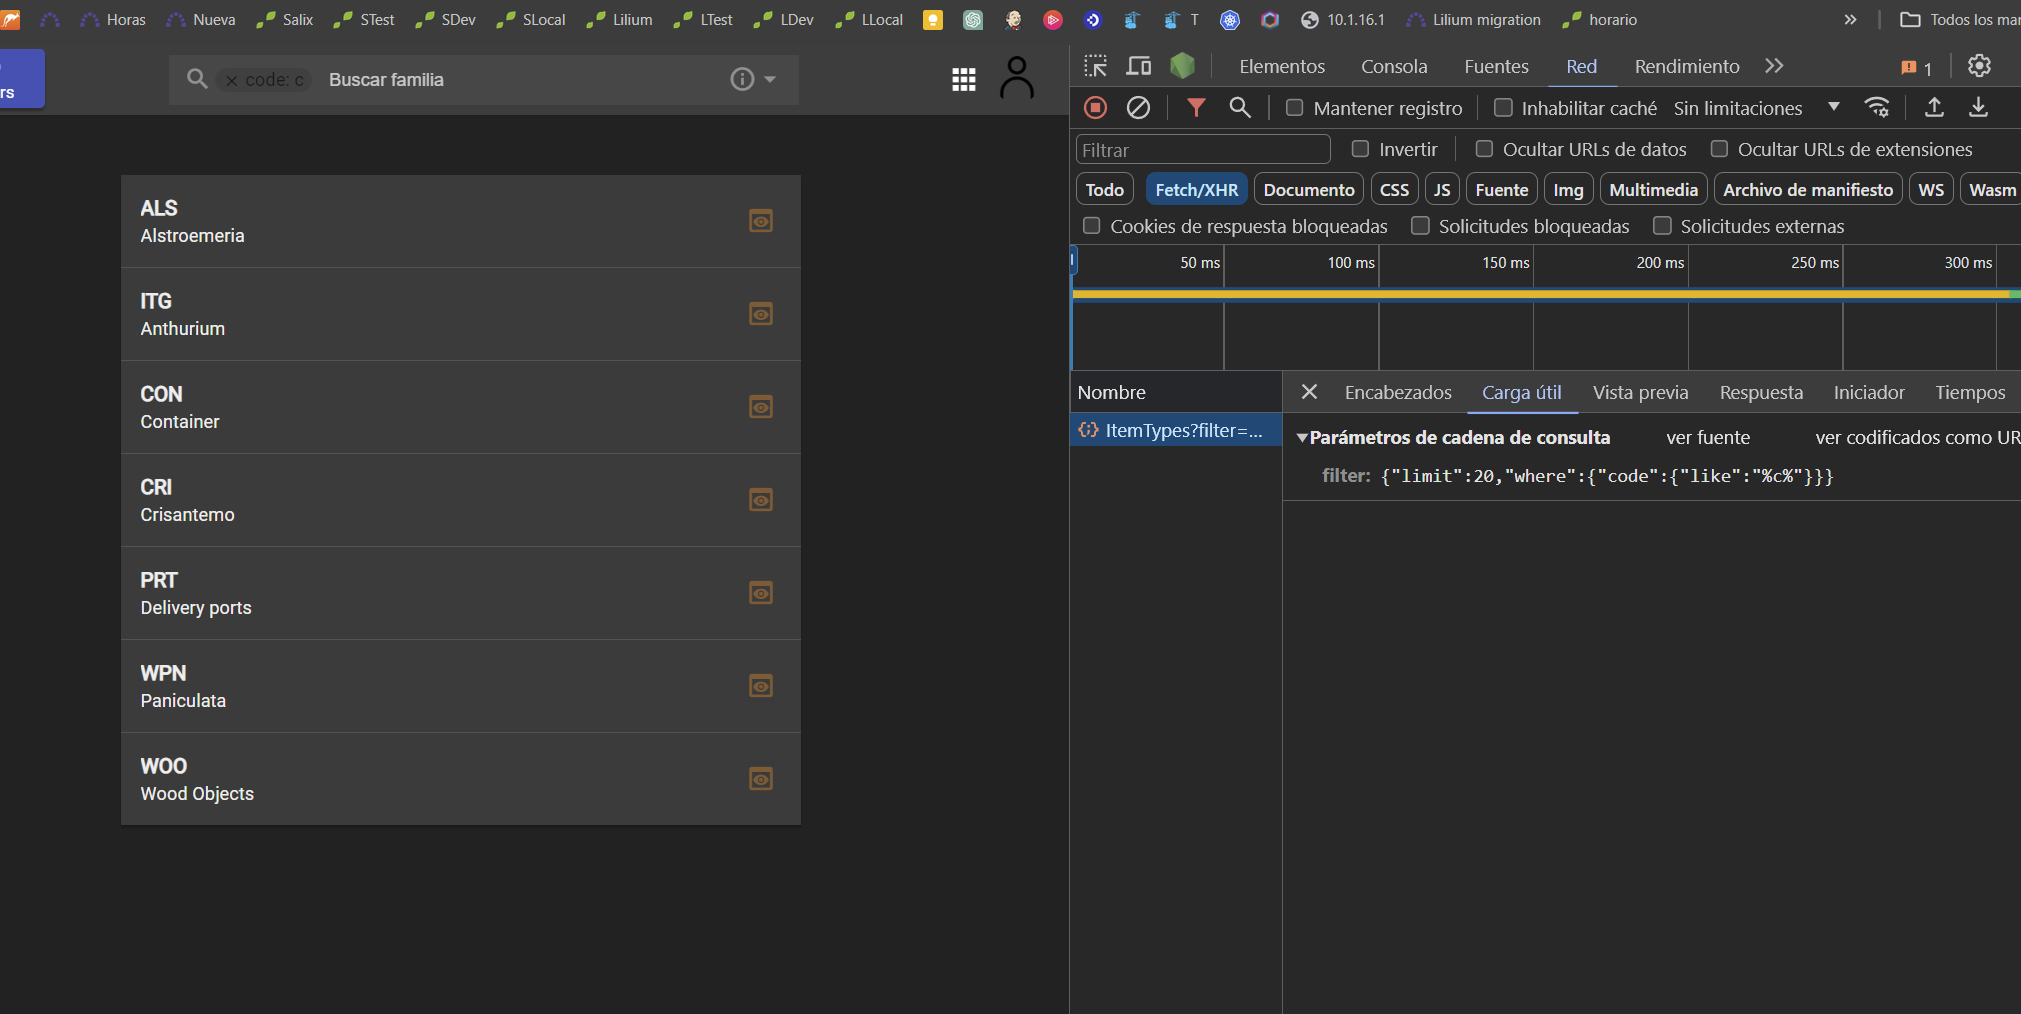The height and width of the screenshot is (1014, 2021).
Task: Select the ItemTypes?filter request row
Action: click(1175, 430)
